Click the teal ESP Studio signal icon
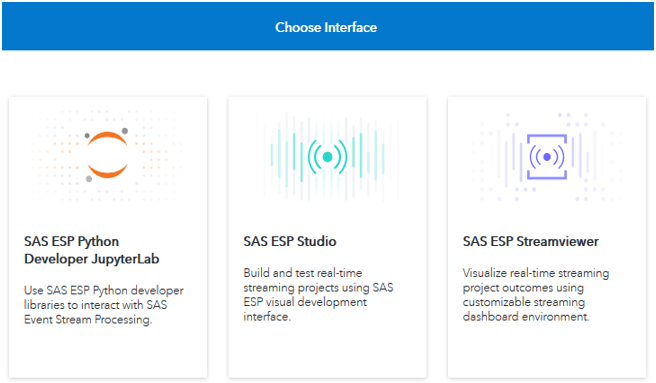Screen dimensions: 656x383 coord(328,157)
